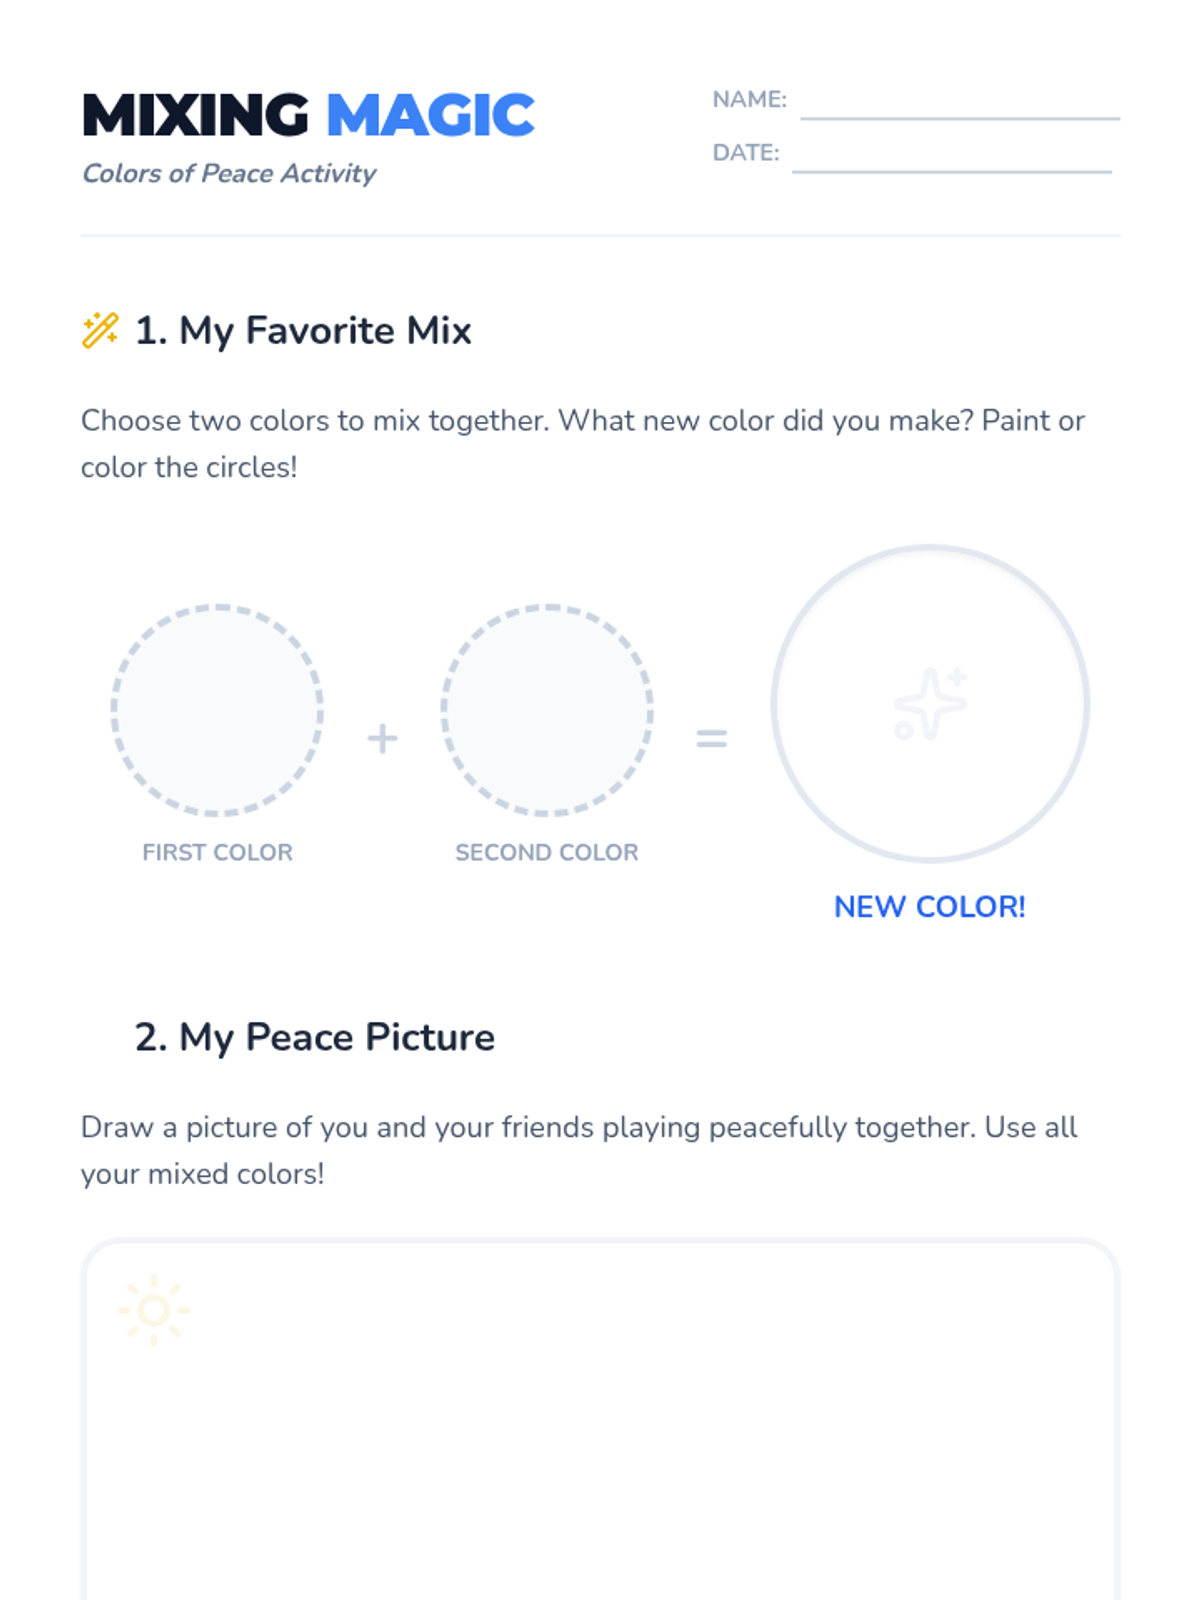
Task: Click the MIXING MAGIC title
Action: [x=309, y=115]
